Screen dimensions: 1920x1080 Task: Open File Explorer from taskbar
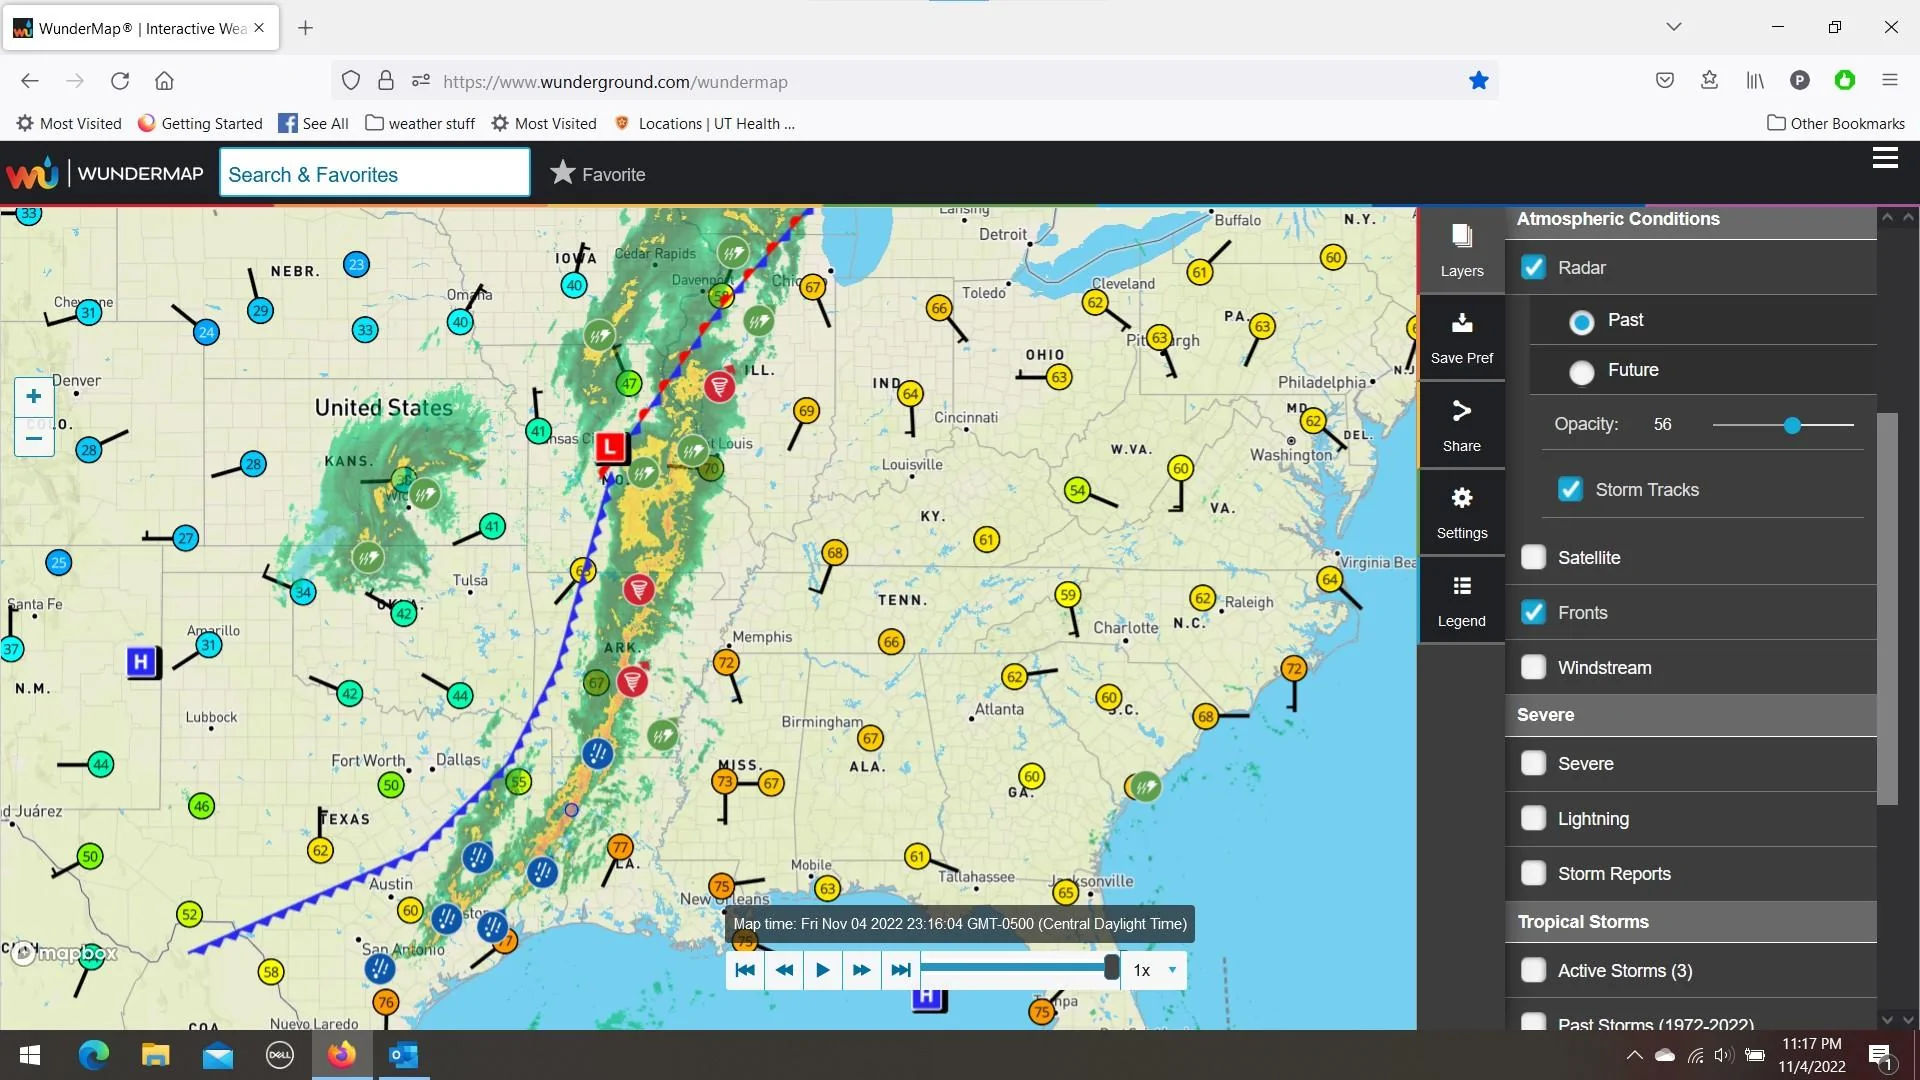tap(156, 1055)
